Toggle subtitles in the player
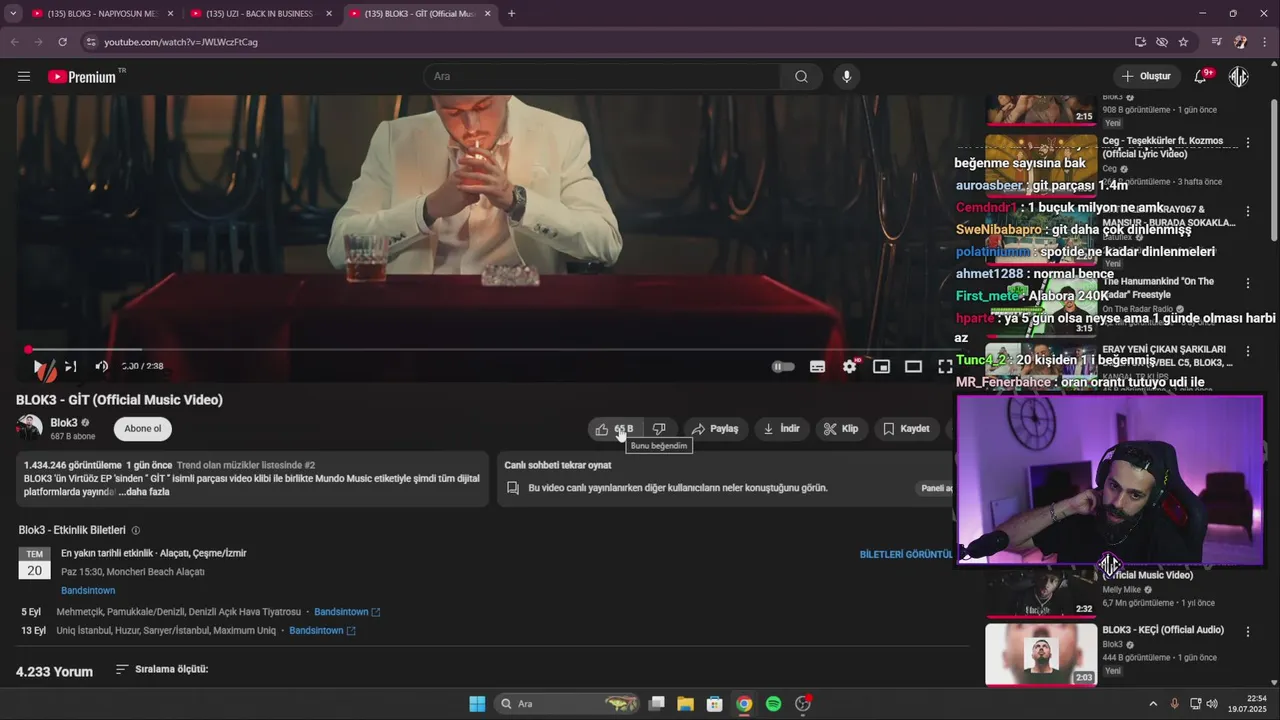 (817, 367)
